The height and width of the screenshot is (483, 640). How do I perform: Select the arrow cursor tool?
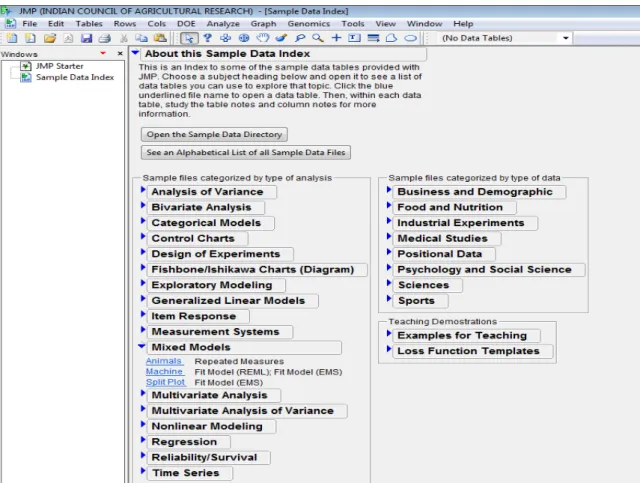[x=189, y=38]
